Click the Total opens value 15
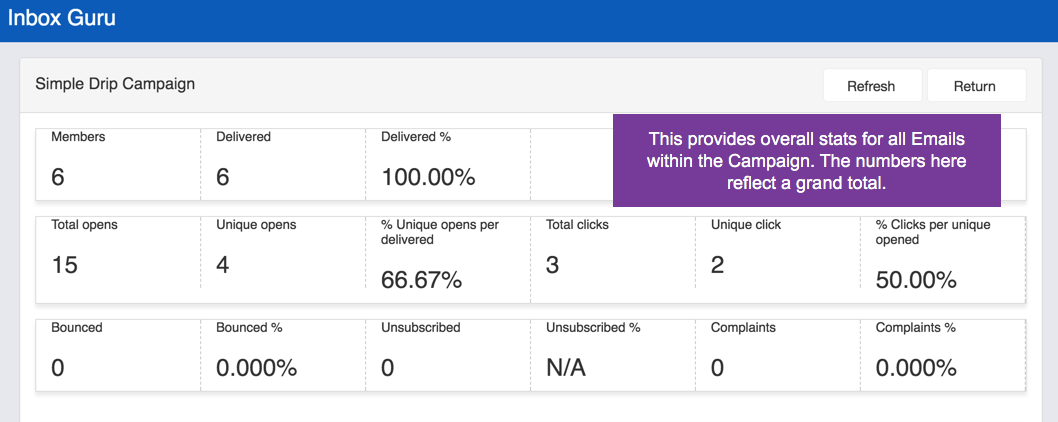This screenshot has width=1058, height=422. [65, 265]
